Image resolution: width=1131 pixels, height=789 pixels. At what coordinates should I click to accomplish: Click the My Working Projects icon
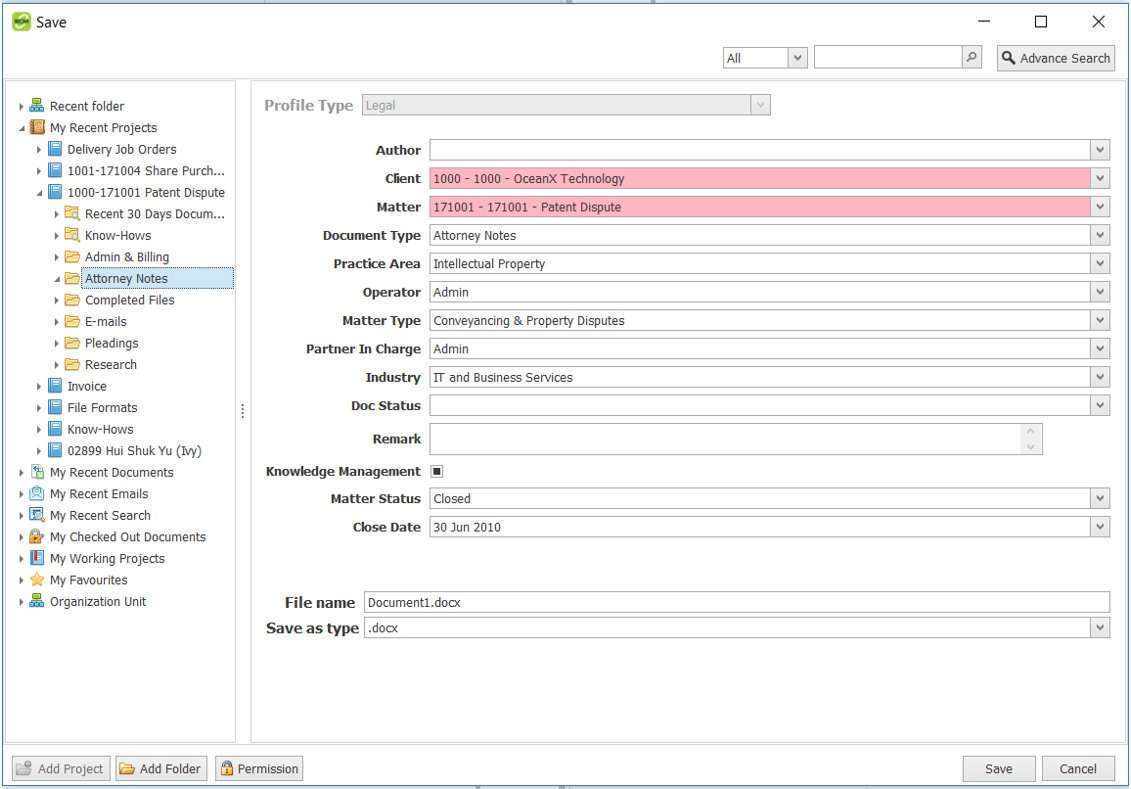(37, 557)
